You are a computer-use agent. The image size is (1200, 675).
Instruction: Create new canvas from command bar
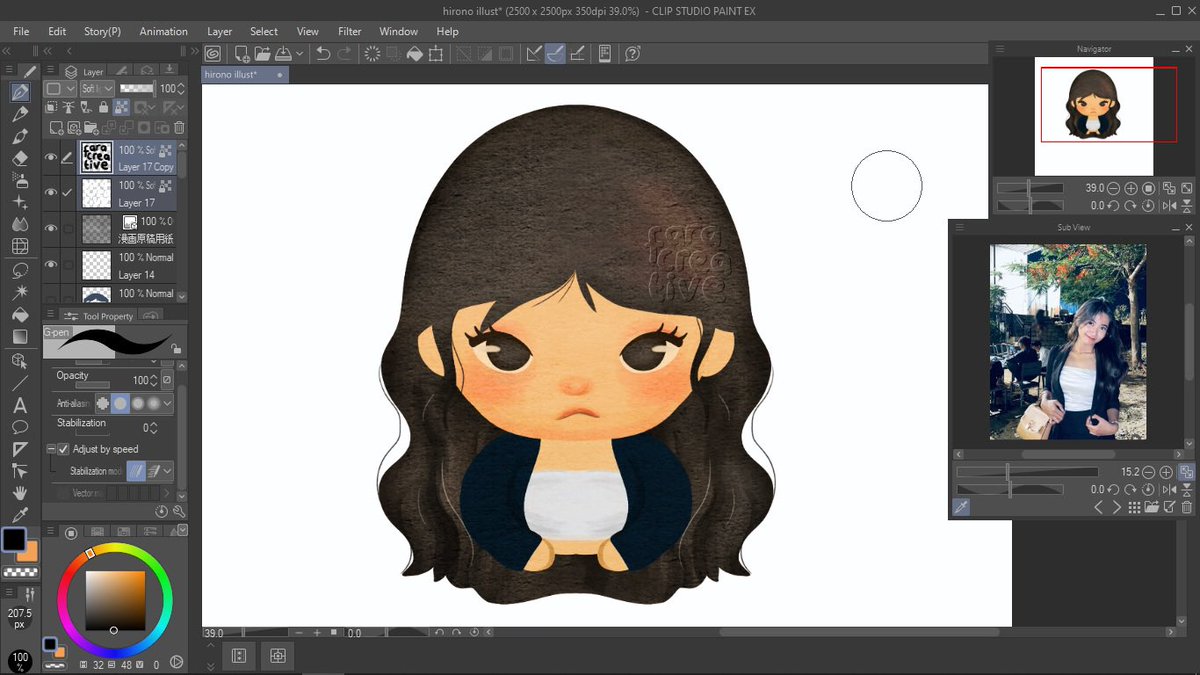point(241,54)
